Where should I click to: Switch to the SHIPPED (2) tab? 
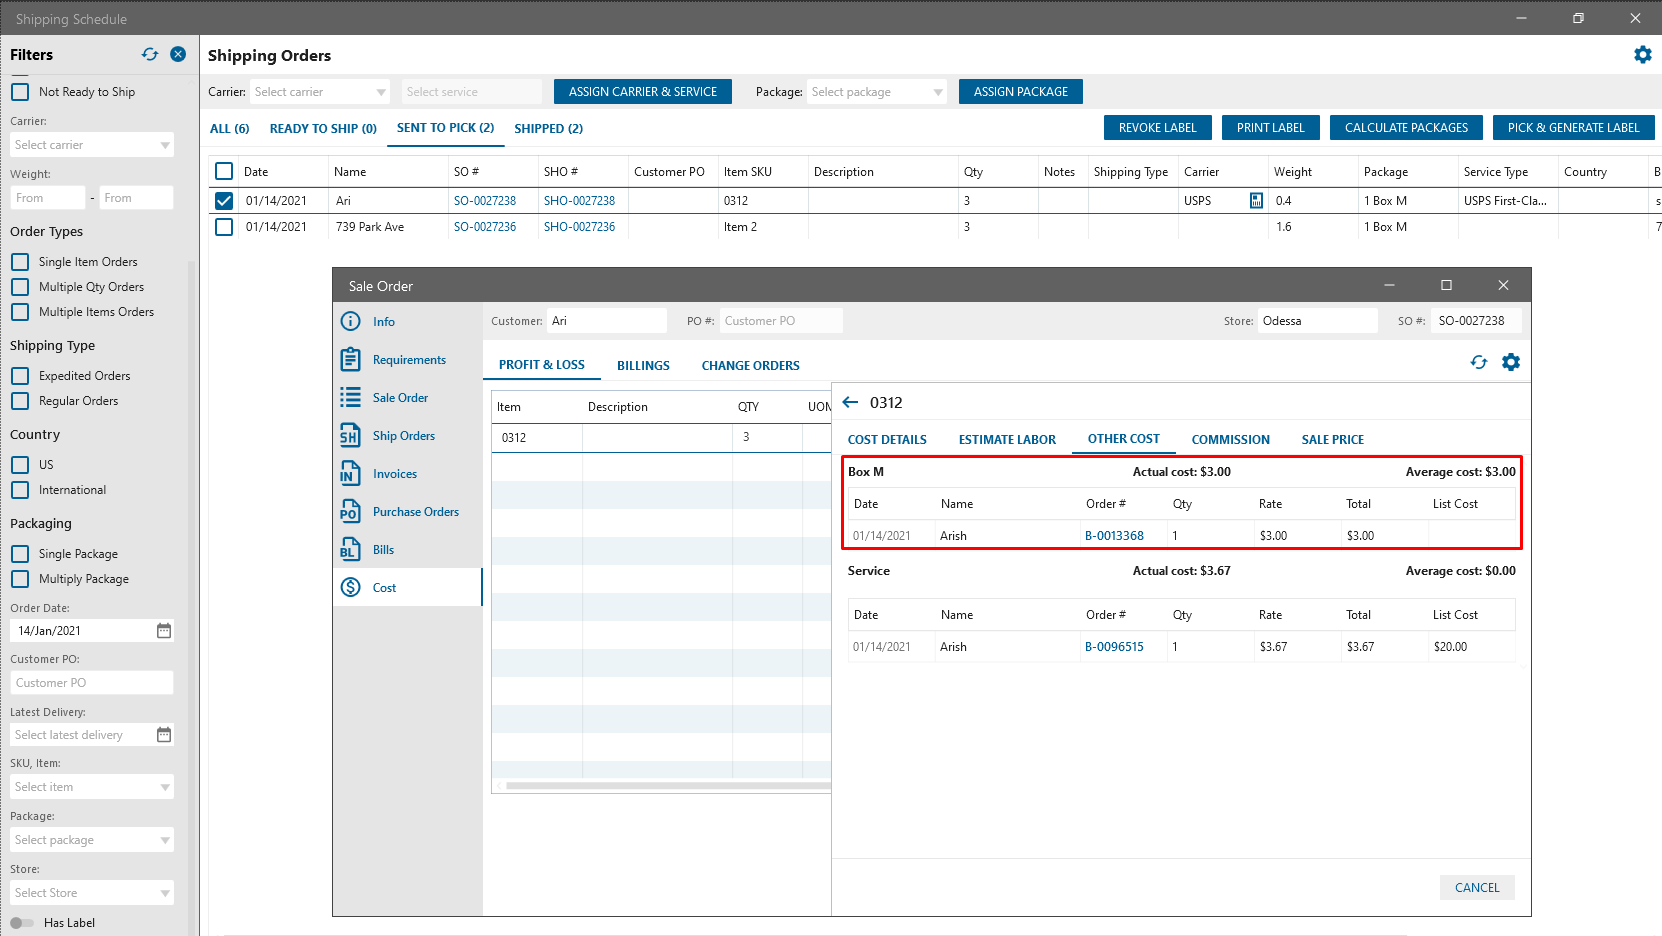548,128
